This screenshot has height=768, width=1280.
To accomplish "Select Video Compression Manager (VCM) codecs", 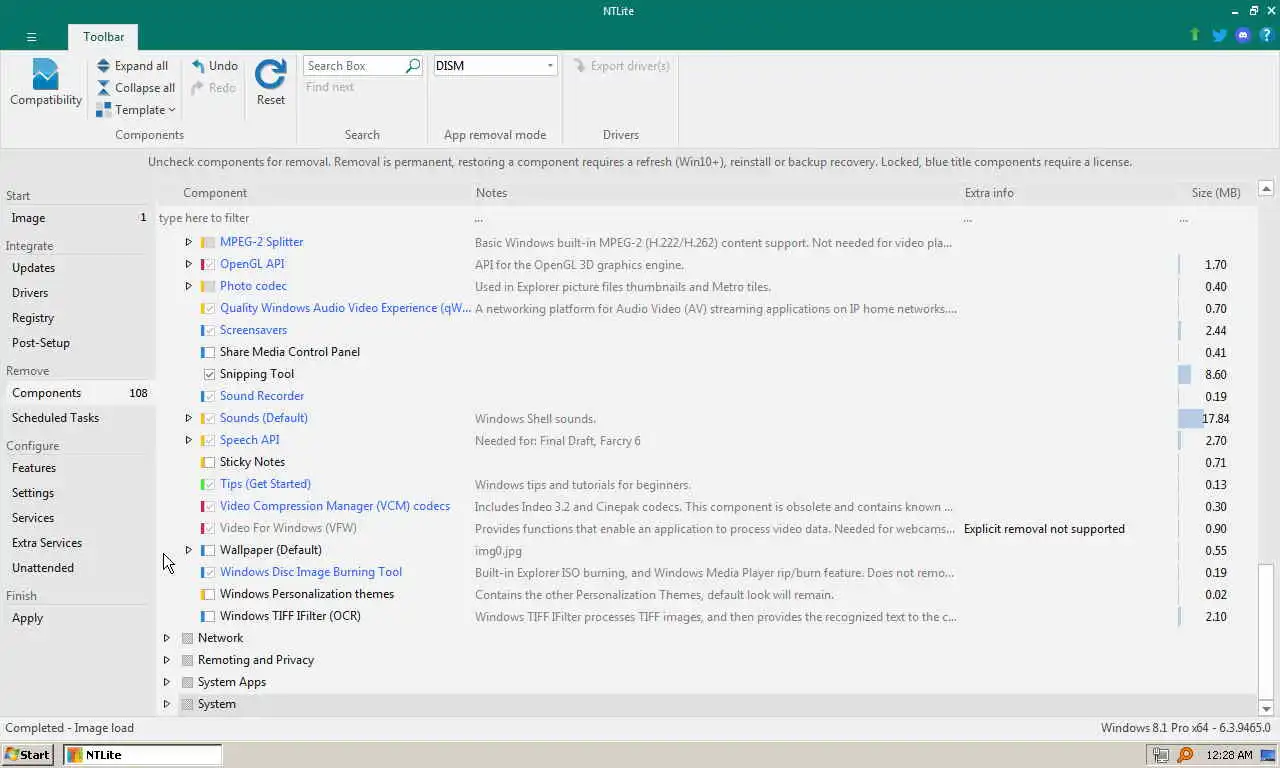I will [x=335, y=506].
